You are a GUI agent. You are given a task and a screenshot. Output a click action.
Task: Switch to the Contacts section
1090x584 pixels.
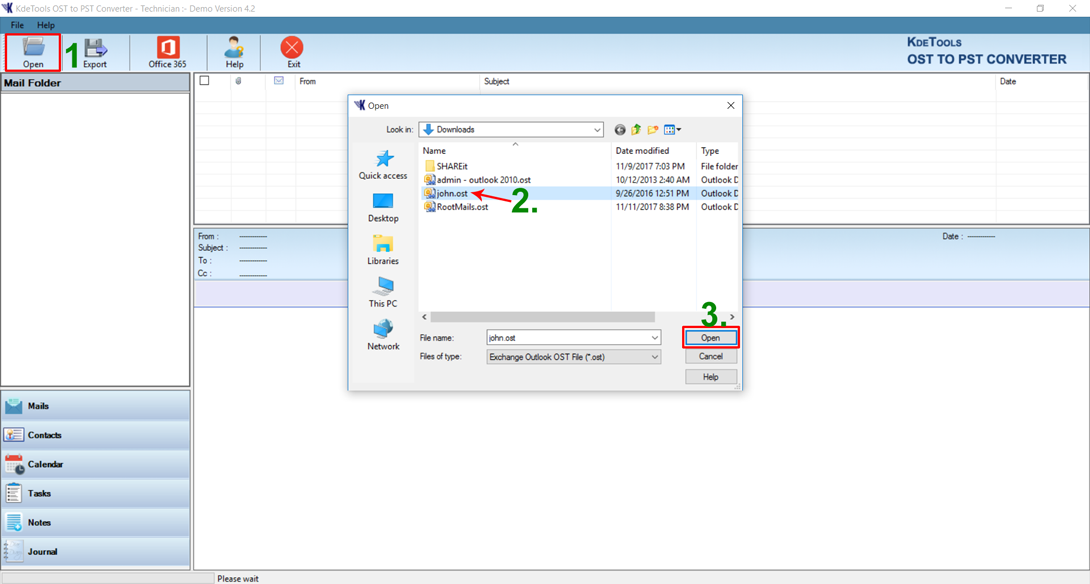pyautogui.click(x=45, y=435)
